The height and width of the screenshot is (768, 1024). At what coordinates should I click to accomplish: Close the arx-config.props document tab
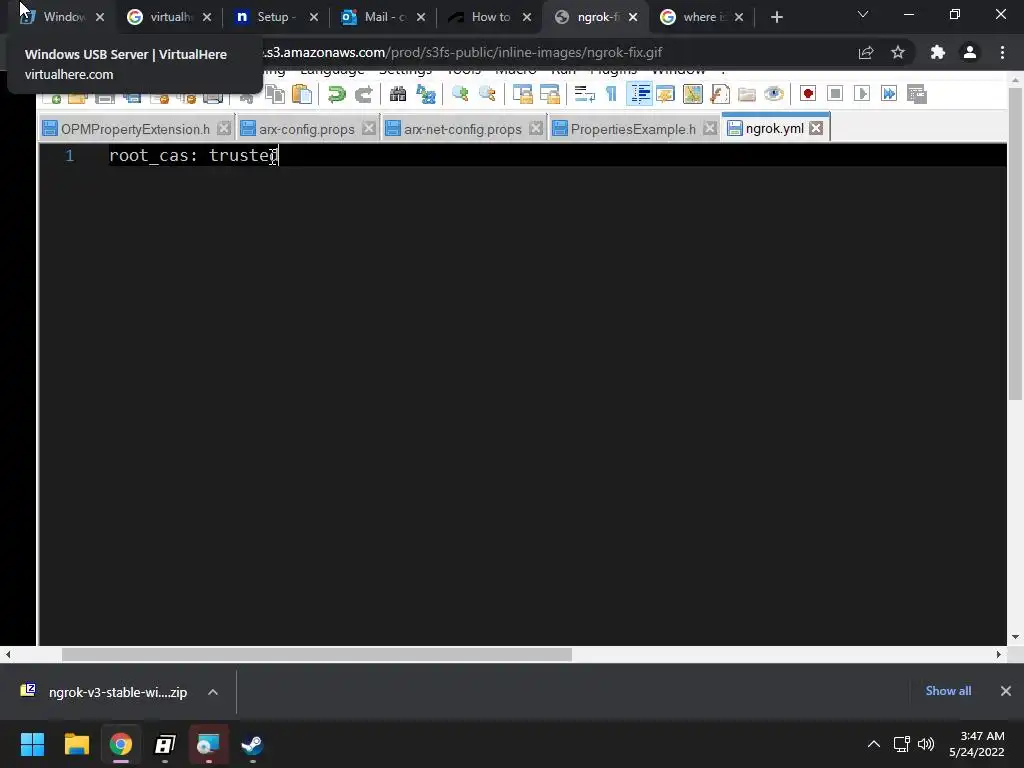click(x=369, y=129)
